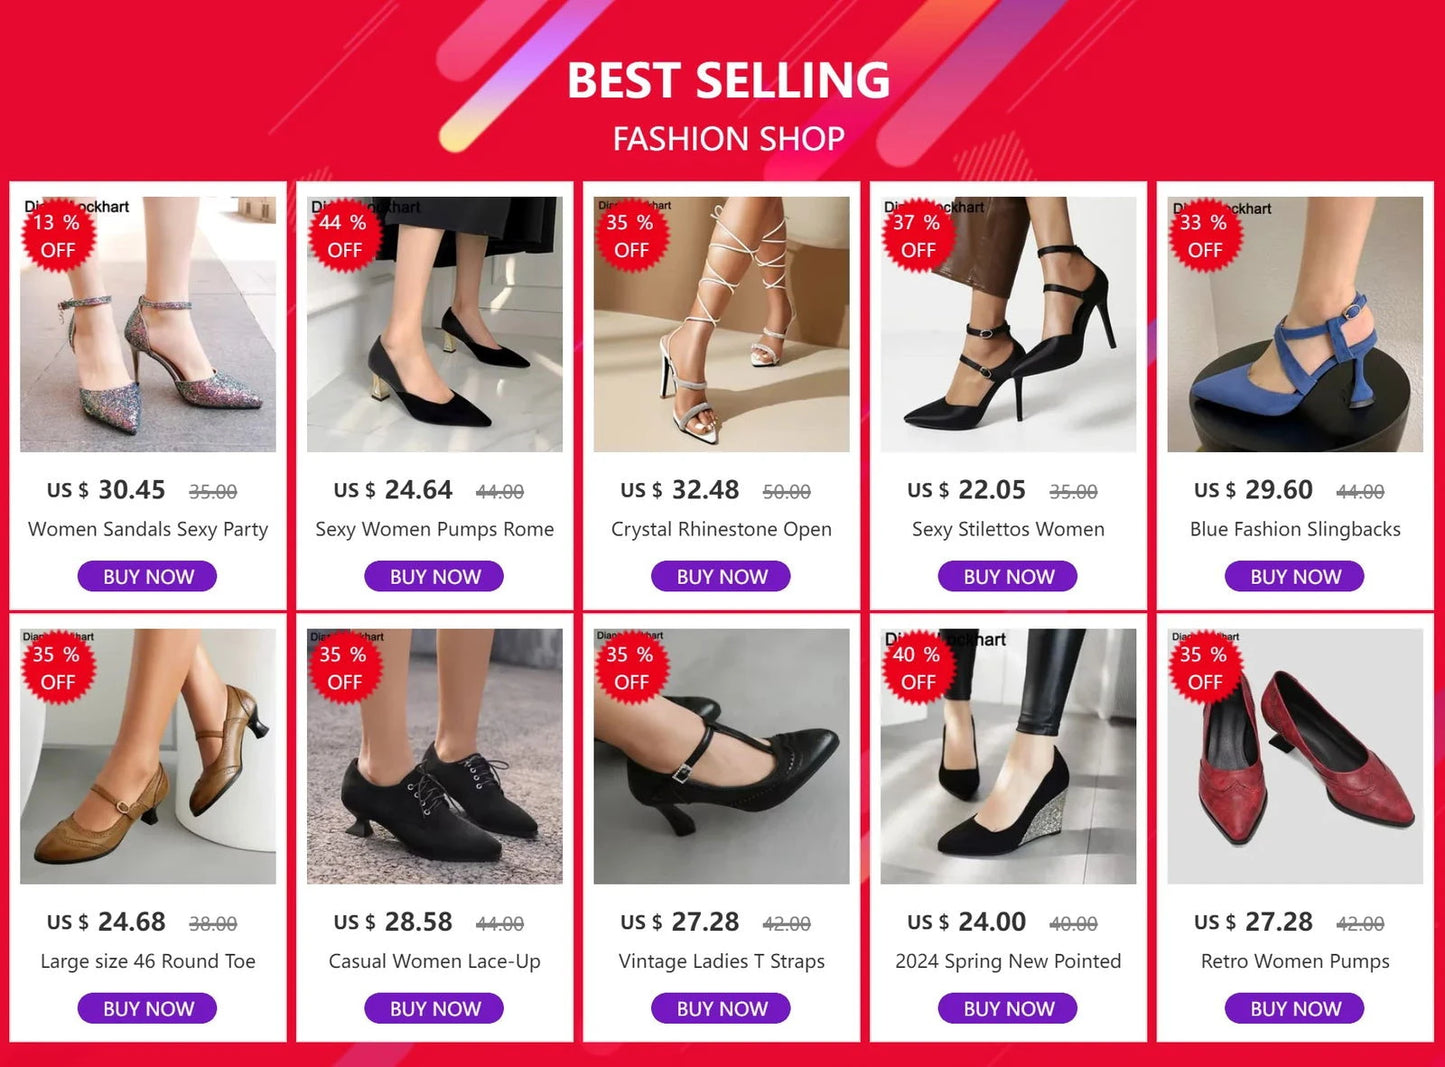Click the 44% OFF discount badge
Screen dimensions: 1445x1067
[x=344, y=237]
